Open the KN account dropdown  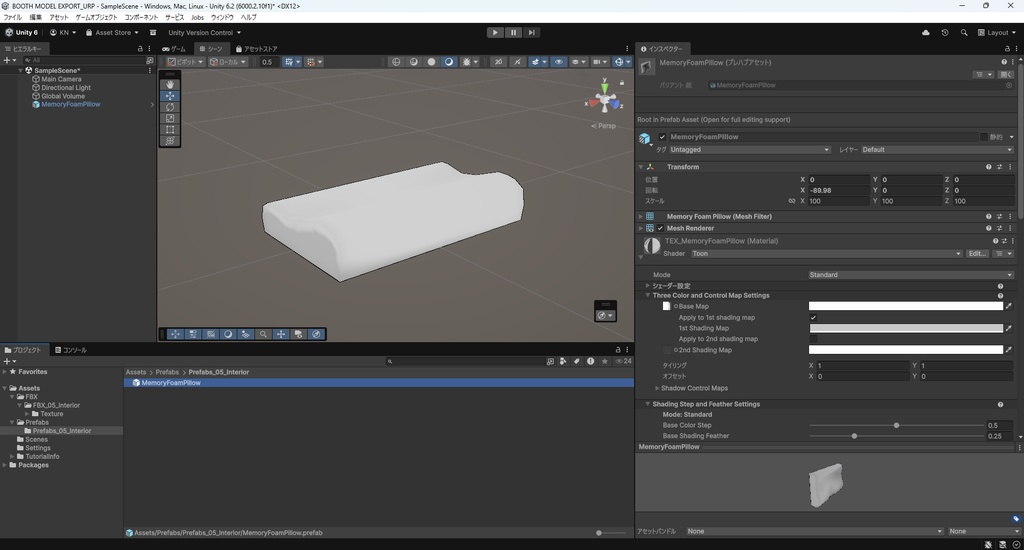pyautogui.click(x=63, y=33)
